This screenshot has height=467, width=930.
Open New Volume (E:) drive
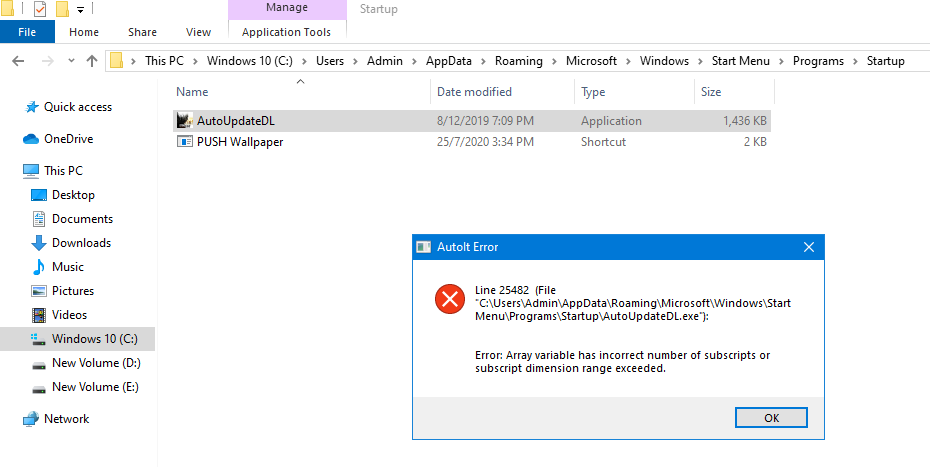pos(95,387)
